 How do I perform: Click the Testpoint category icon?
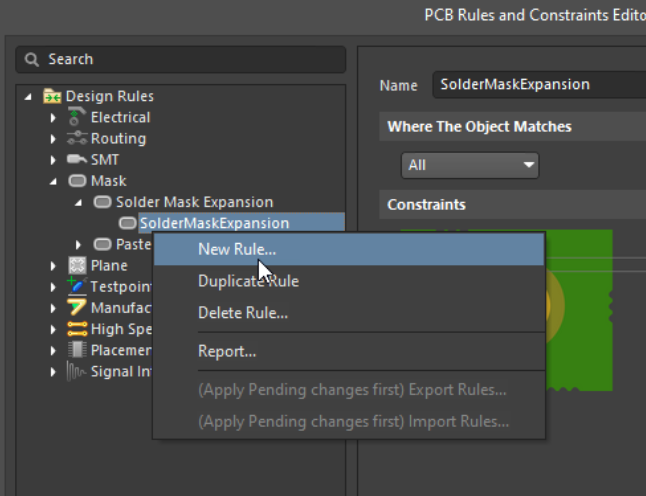point(77,286)
